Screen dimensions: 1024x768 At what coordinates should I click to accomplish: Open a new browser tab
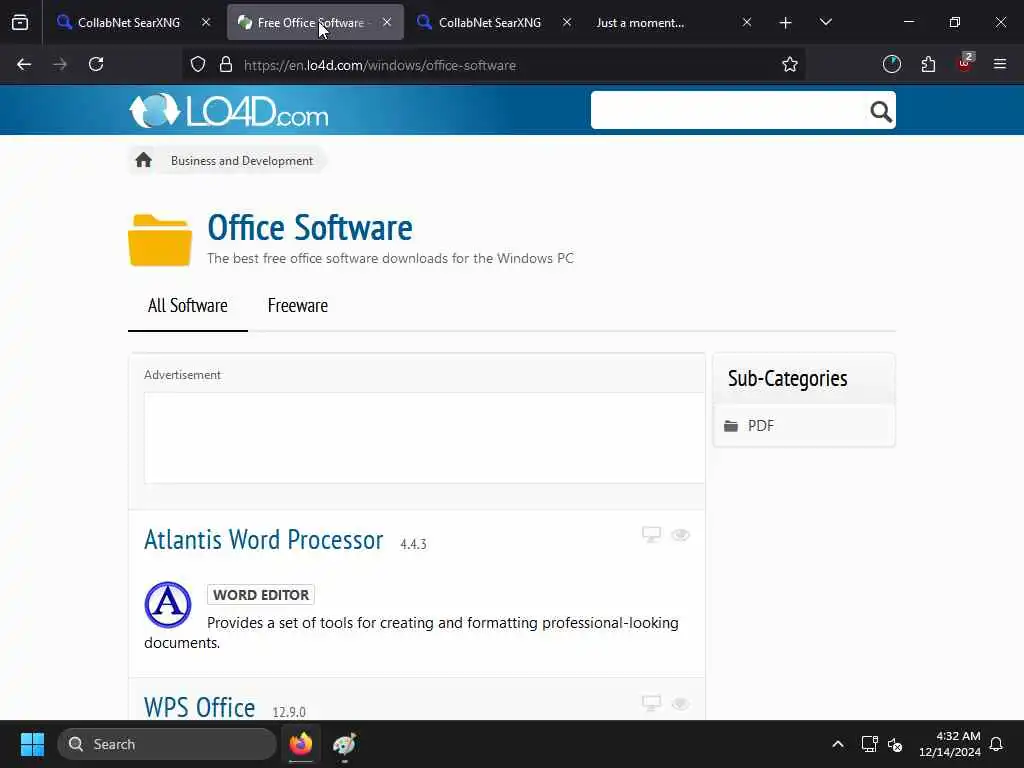coord(786,23)
